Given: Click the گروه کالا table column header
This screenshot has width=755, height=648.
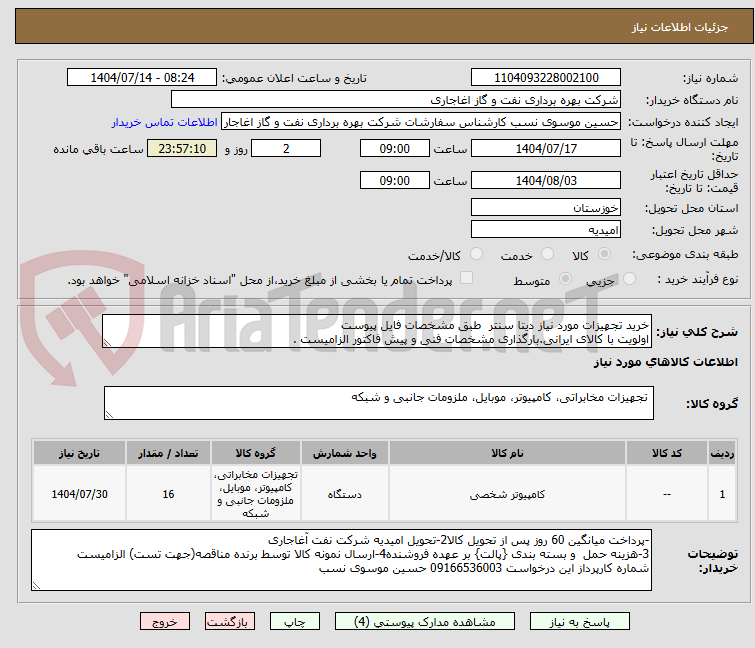Looking at the screenshot, I should [x=256, y=453].
